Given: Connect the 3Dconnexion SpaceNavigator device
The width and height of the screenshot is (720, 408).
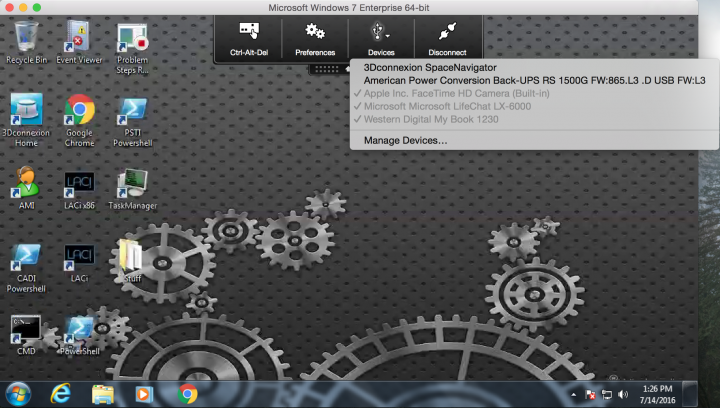Looking at the screenshot, I should (428, 67).
